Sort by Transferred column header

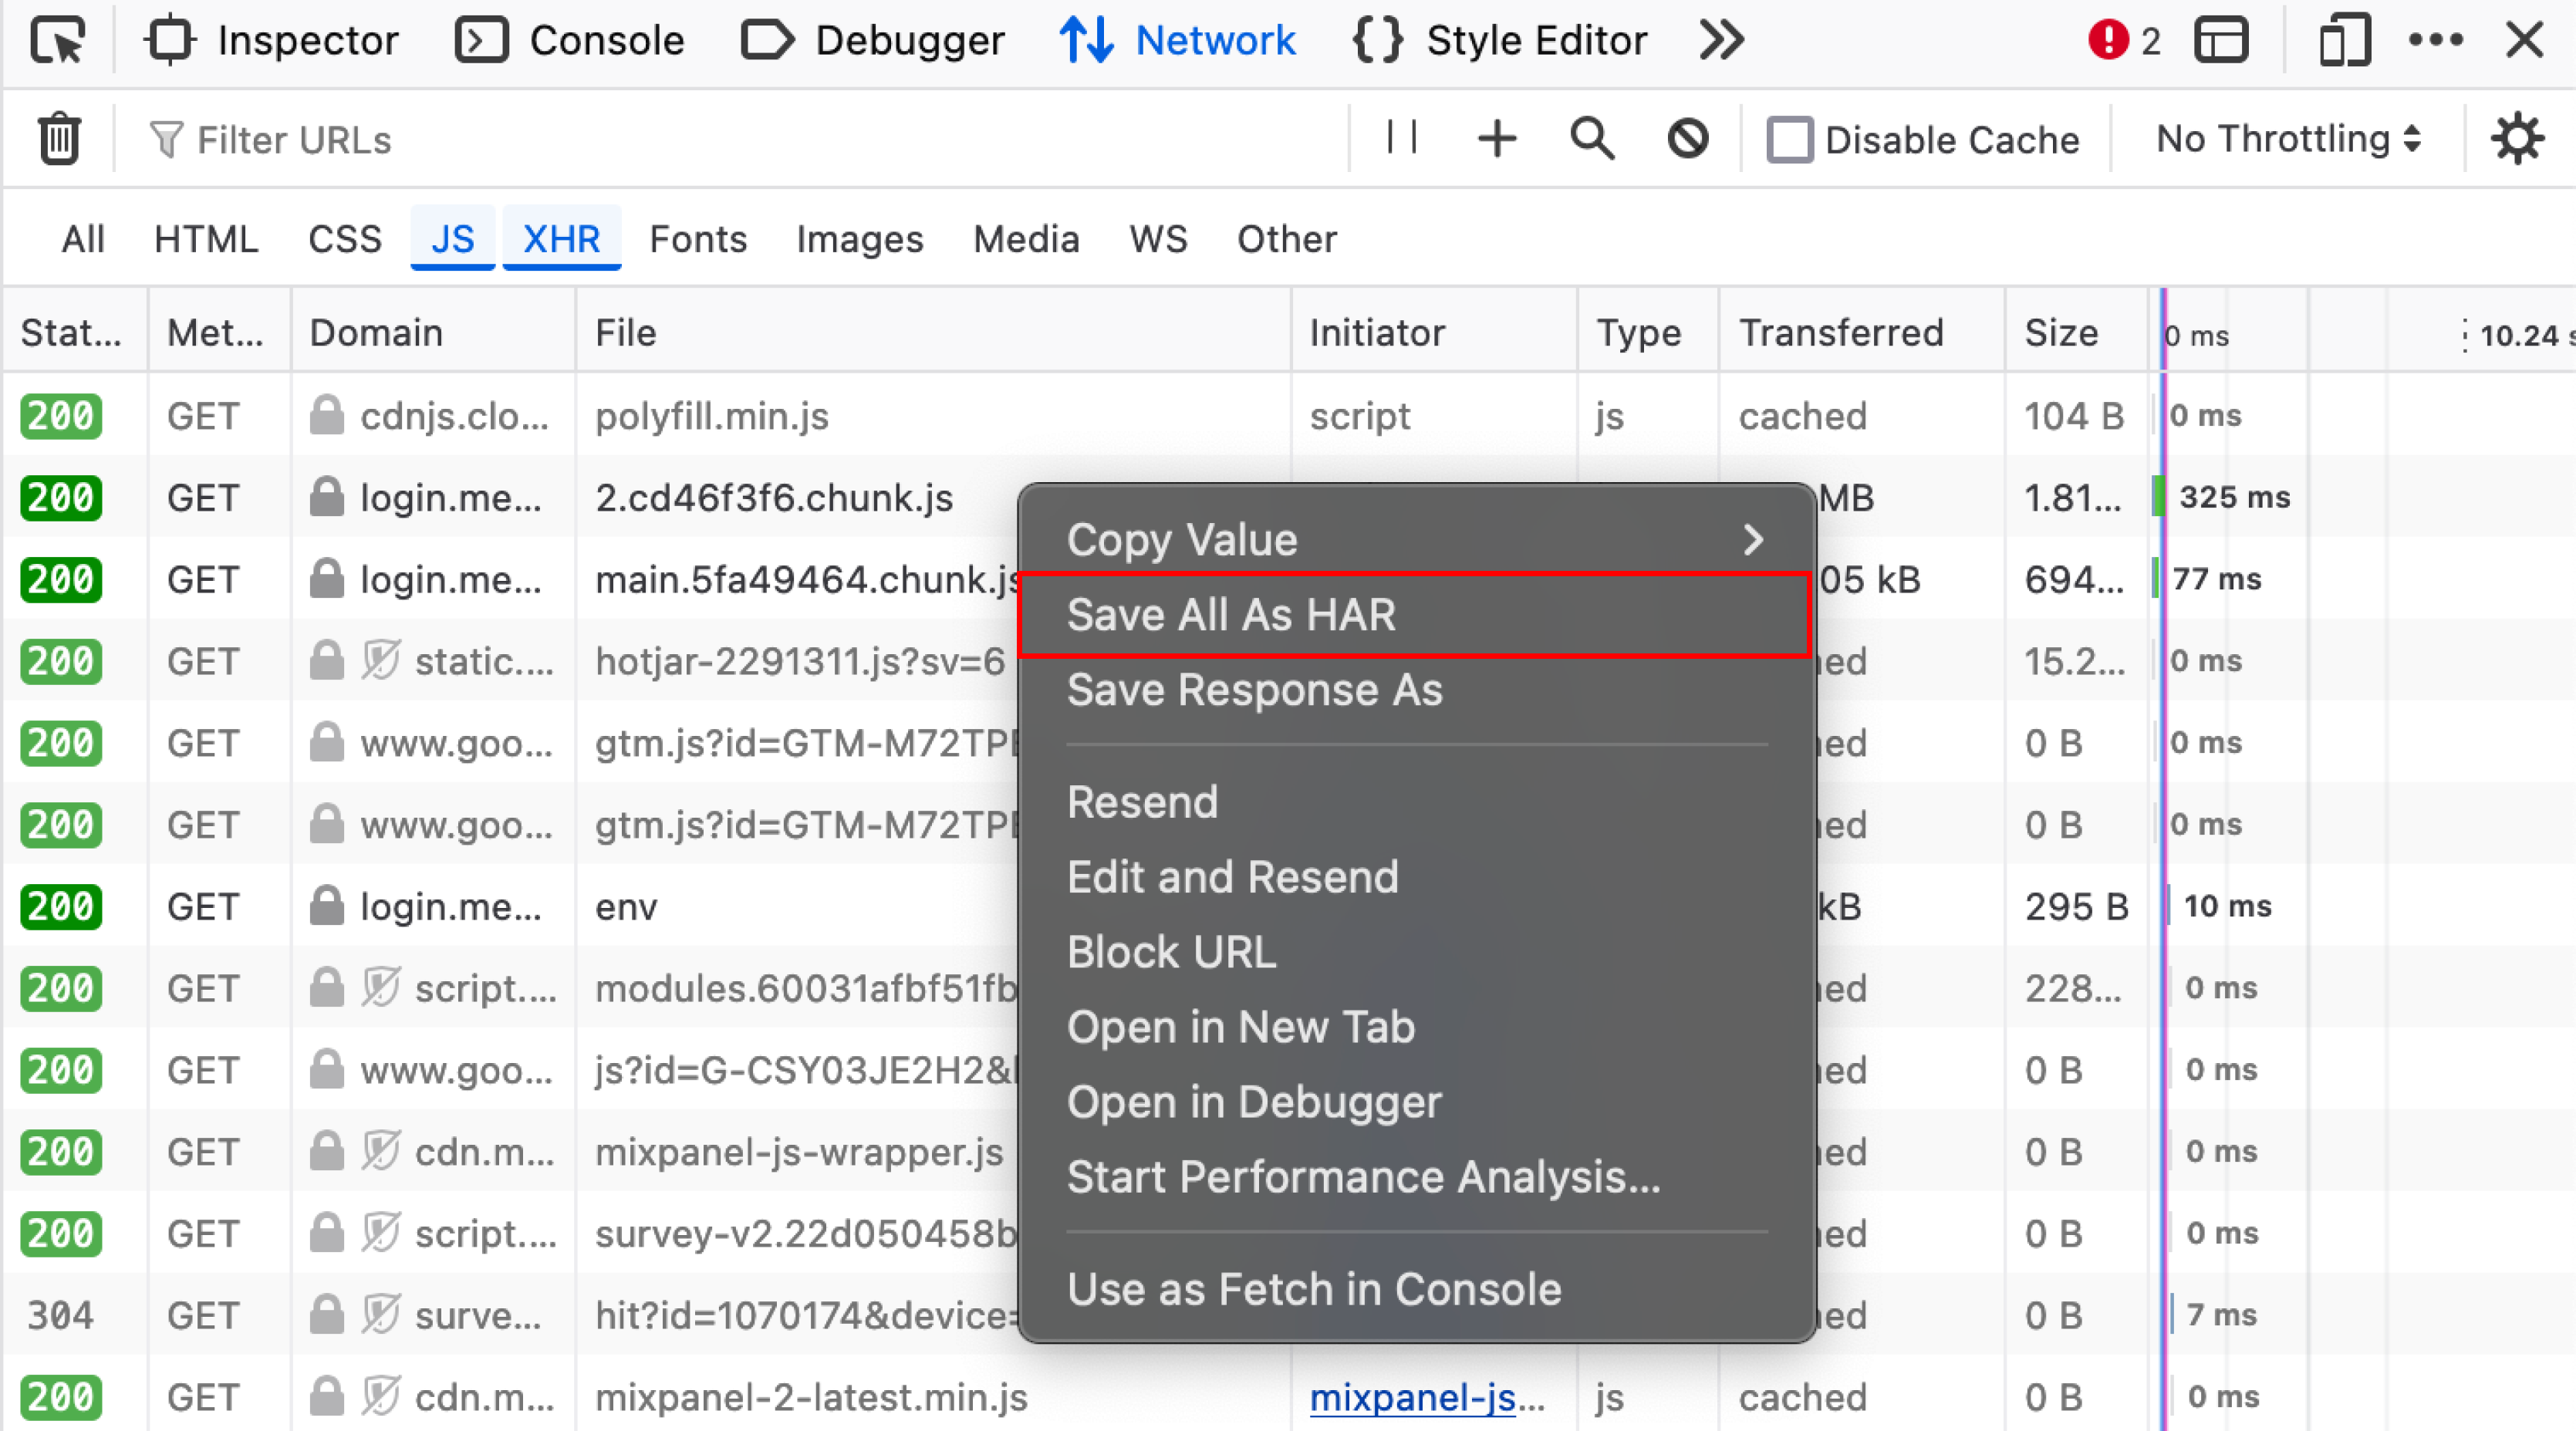[x=1862, y=332]
